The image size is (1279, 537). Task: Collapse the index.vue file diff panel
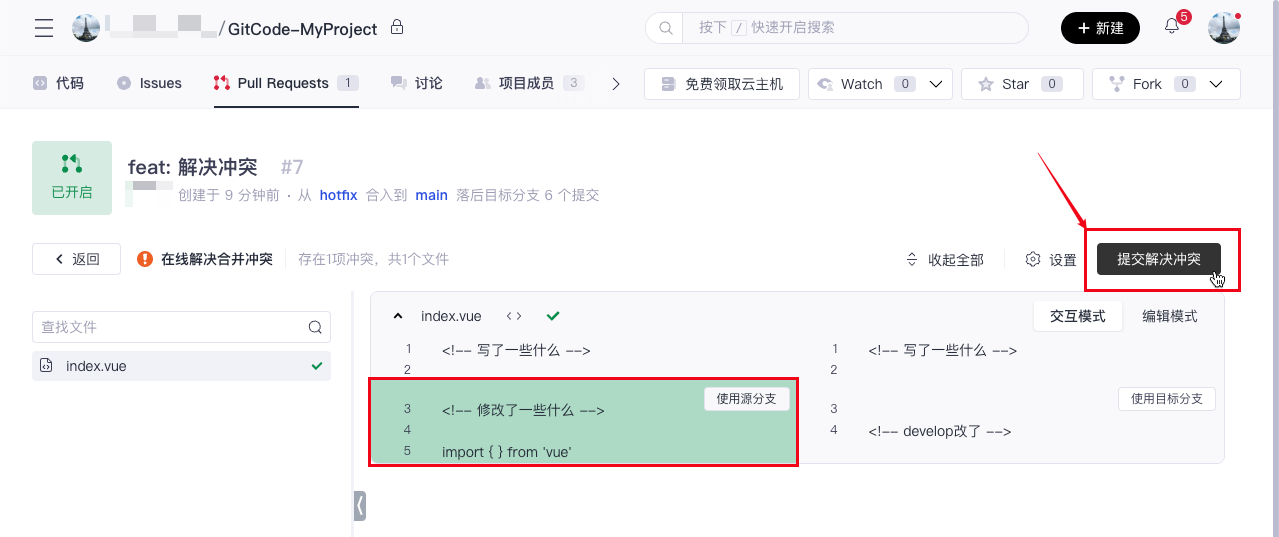[398, 316]
